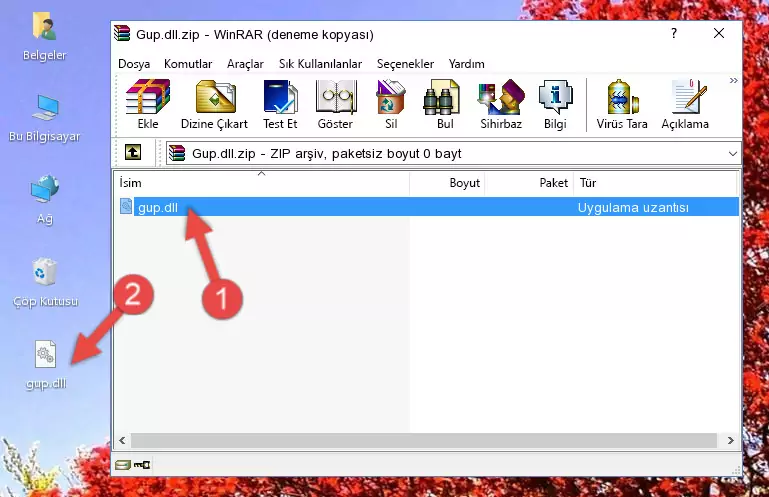Sort by Paket column header
The width and height of the screenshot is (769, 497).
(x=529, y=183)
